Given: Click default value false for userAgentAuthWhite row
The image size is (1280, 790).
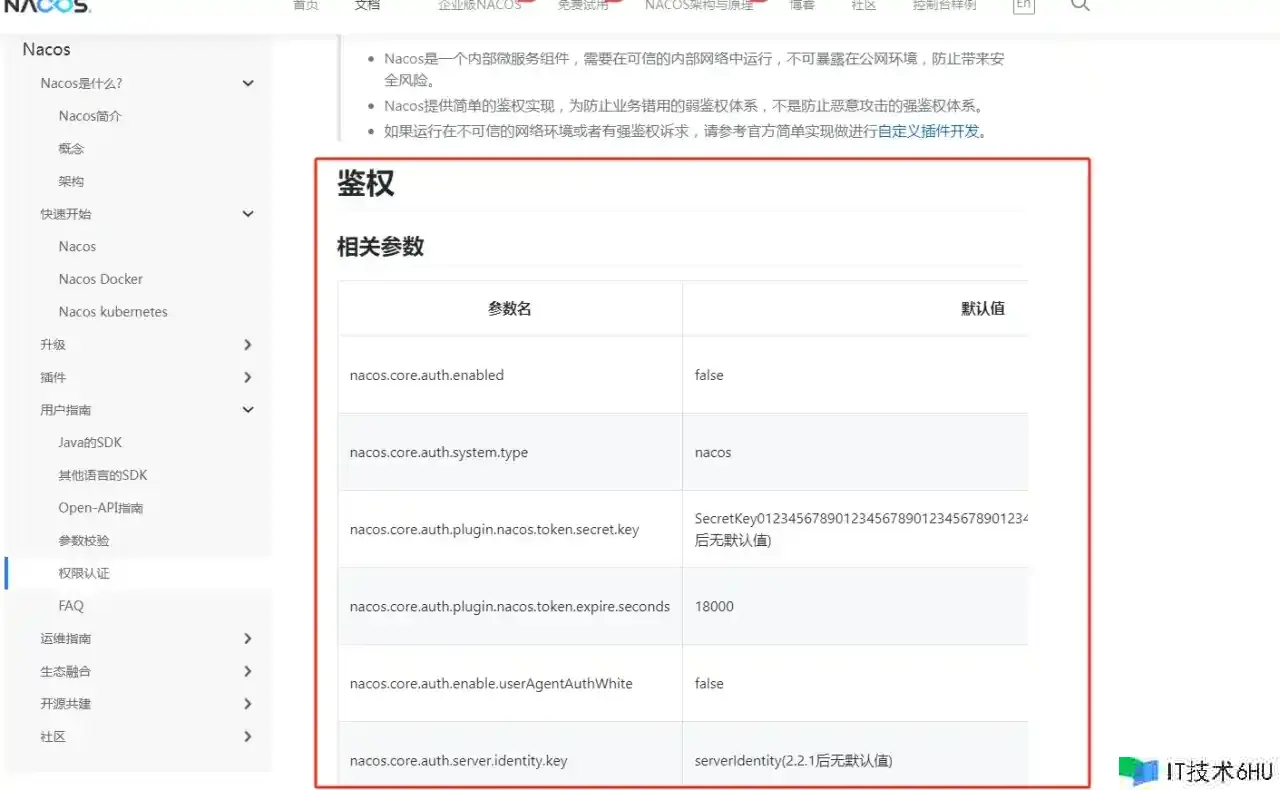Looking at the screenshot, I should coord(856,683).
